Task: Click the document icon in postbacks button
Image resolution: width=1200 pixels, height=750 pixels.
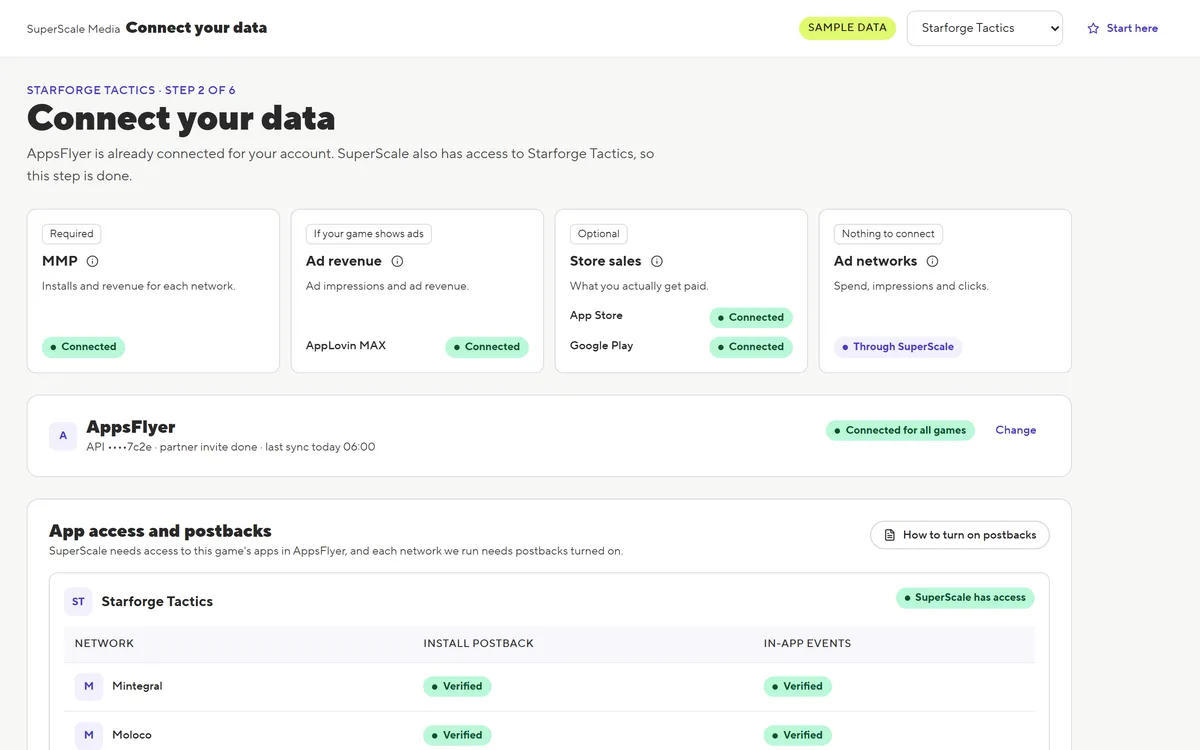Action: 889,535
